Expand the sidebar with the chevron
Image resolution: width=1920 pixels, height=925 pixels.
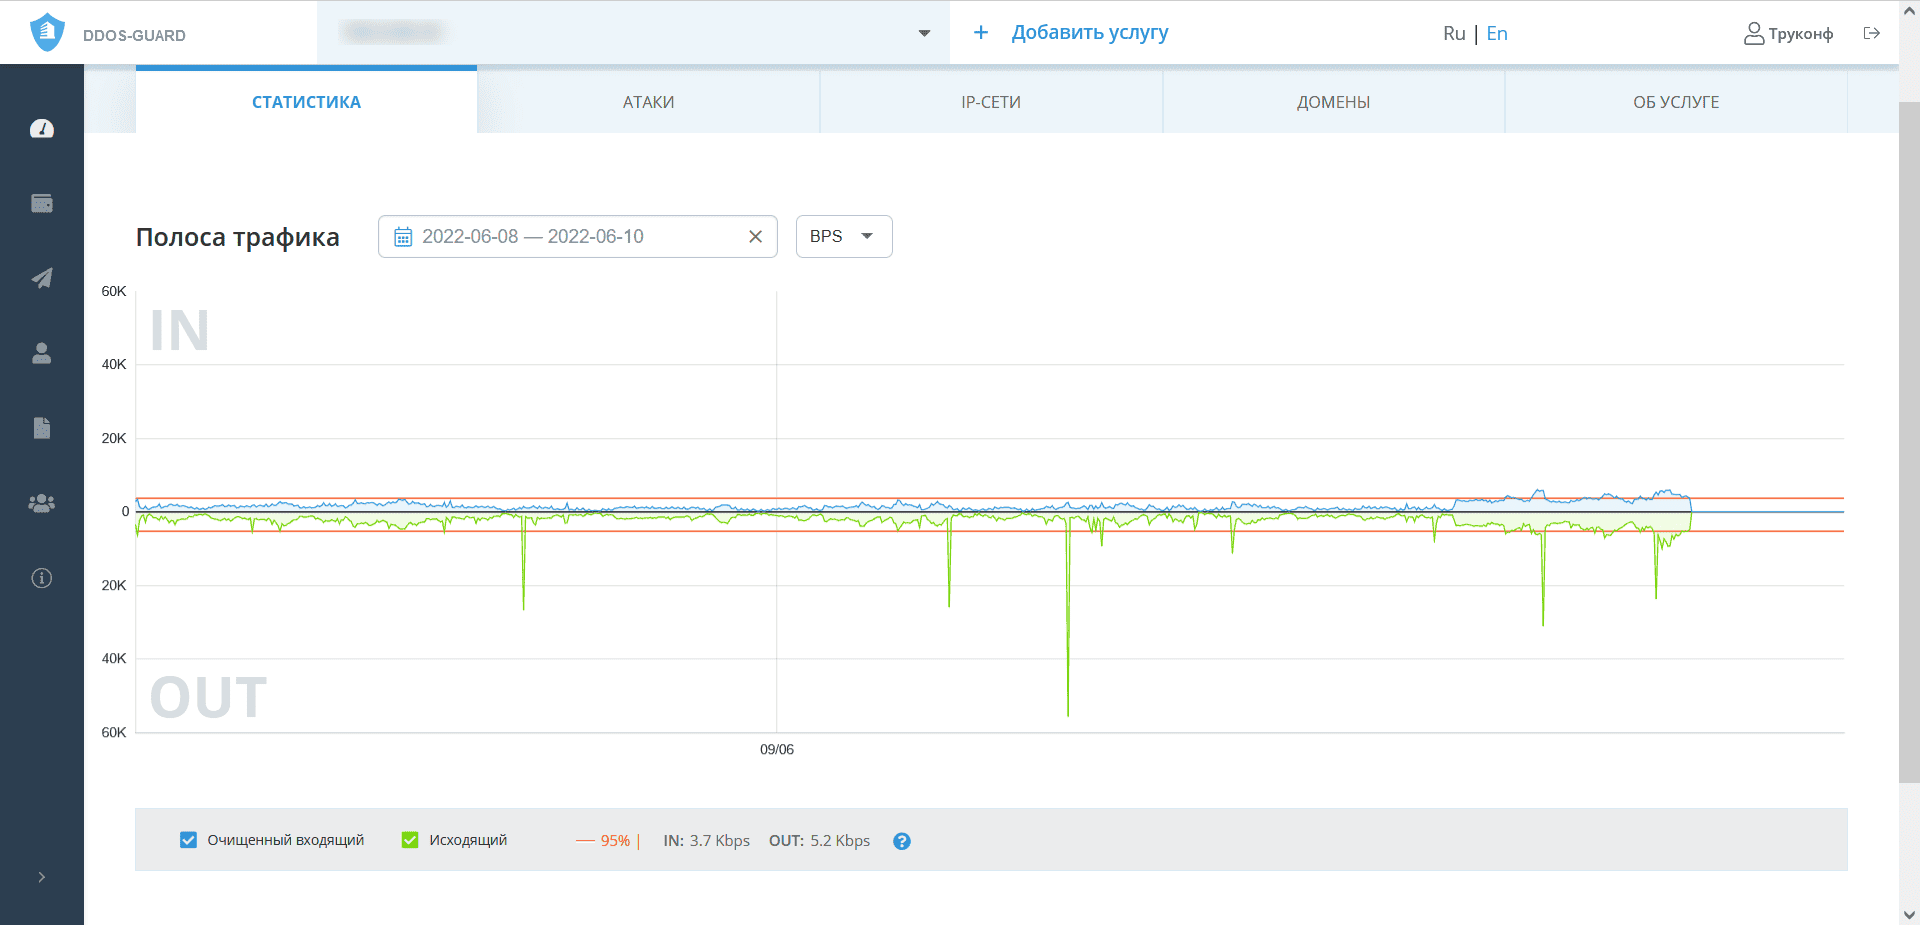(42, 877)
